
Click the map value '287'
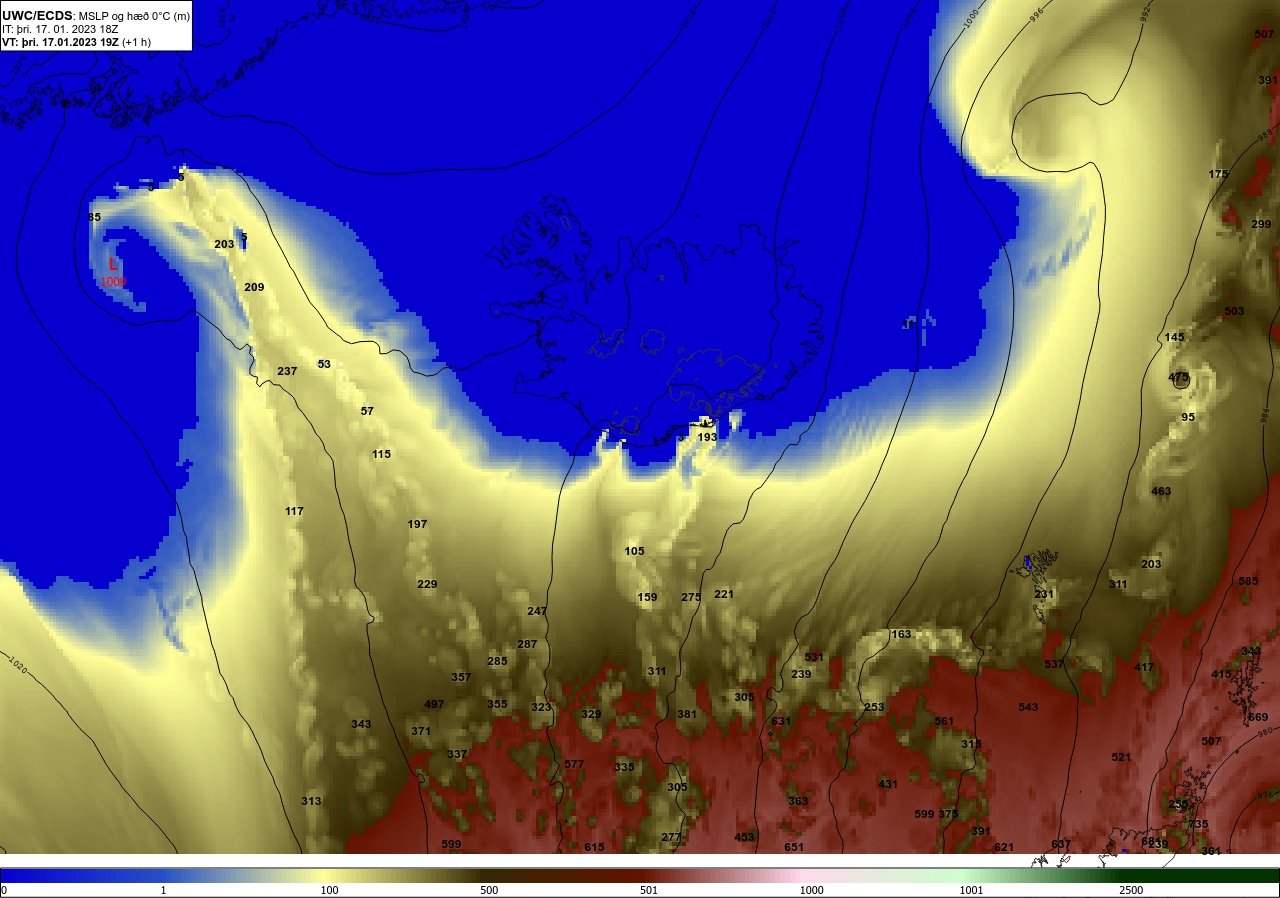point(527,644)
